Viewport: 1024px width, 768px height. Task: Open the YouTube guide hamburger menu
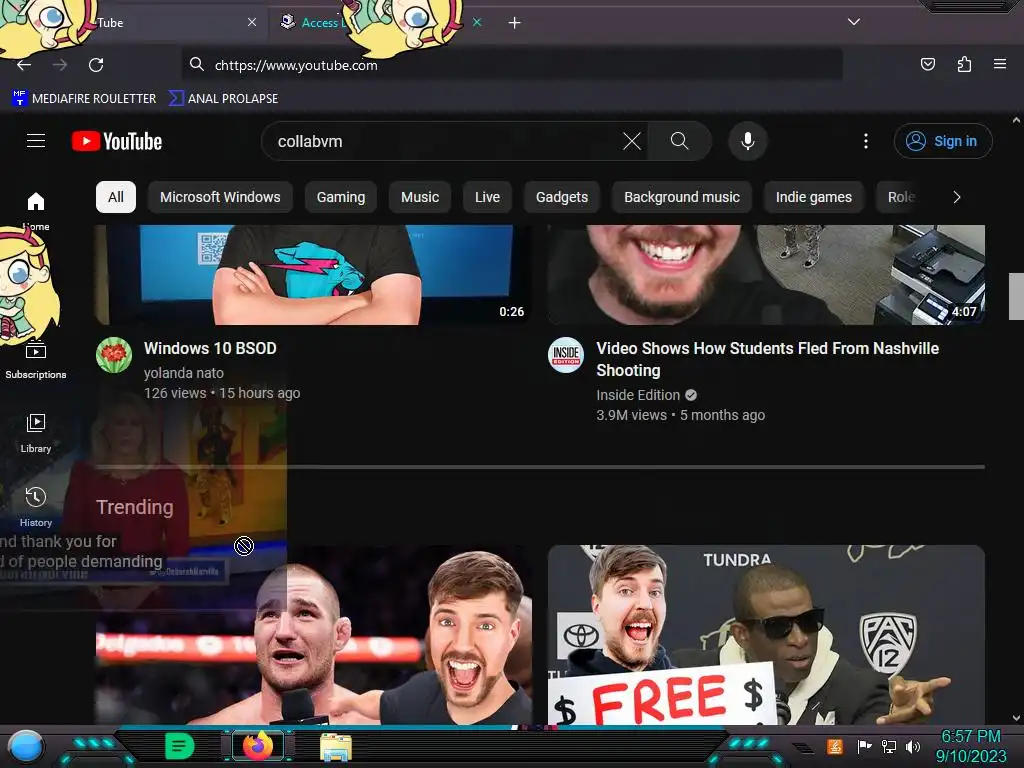coord(36,141)
